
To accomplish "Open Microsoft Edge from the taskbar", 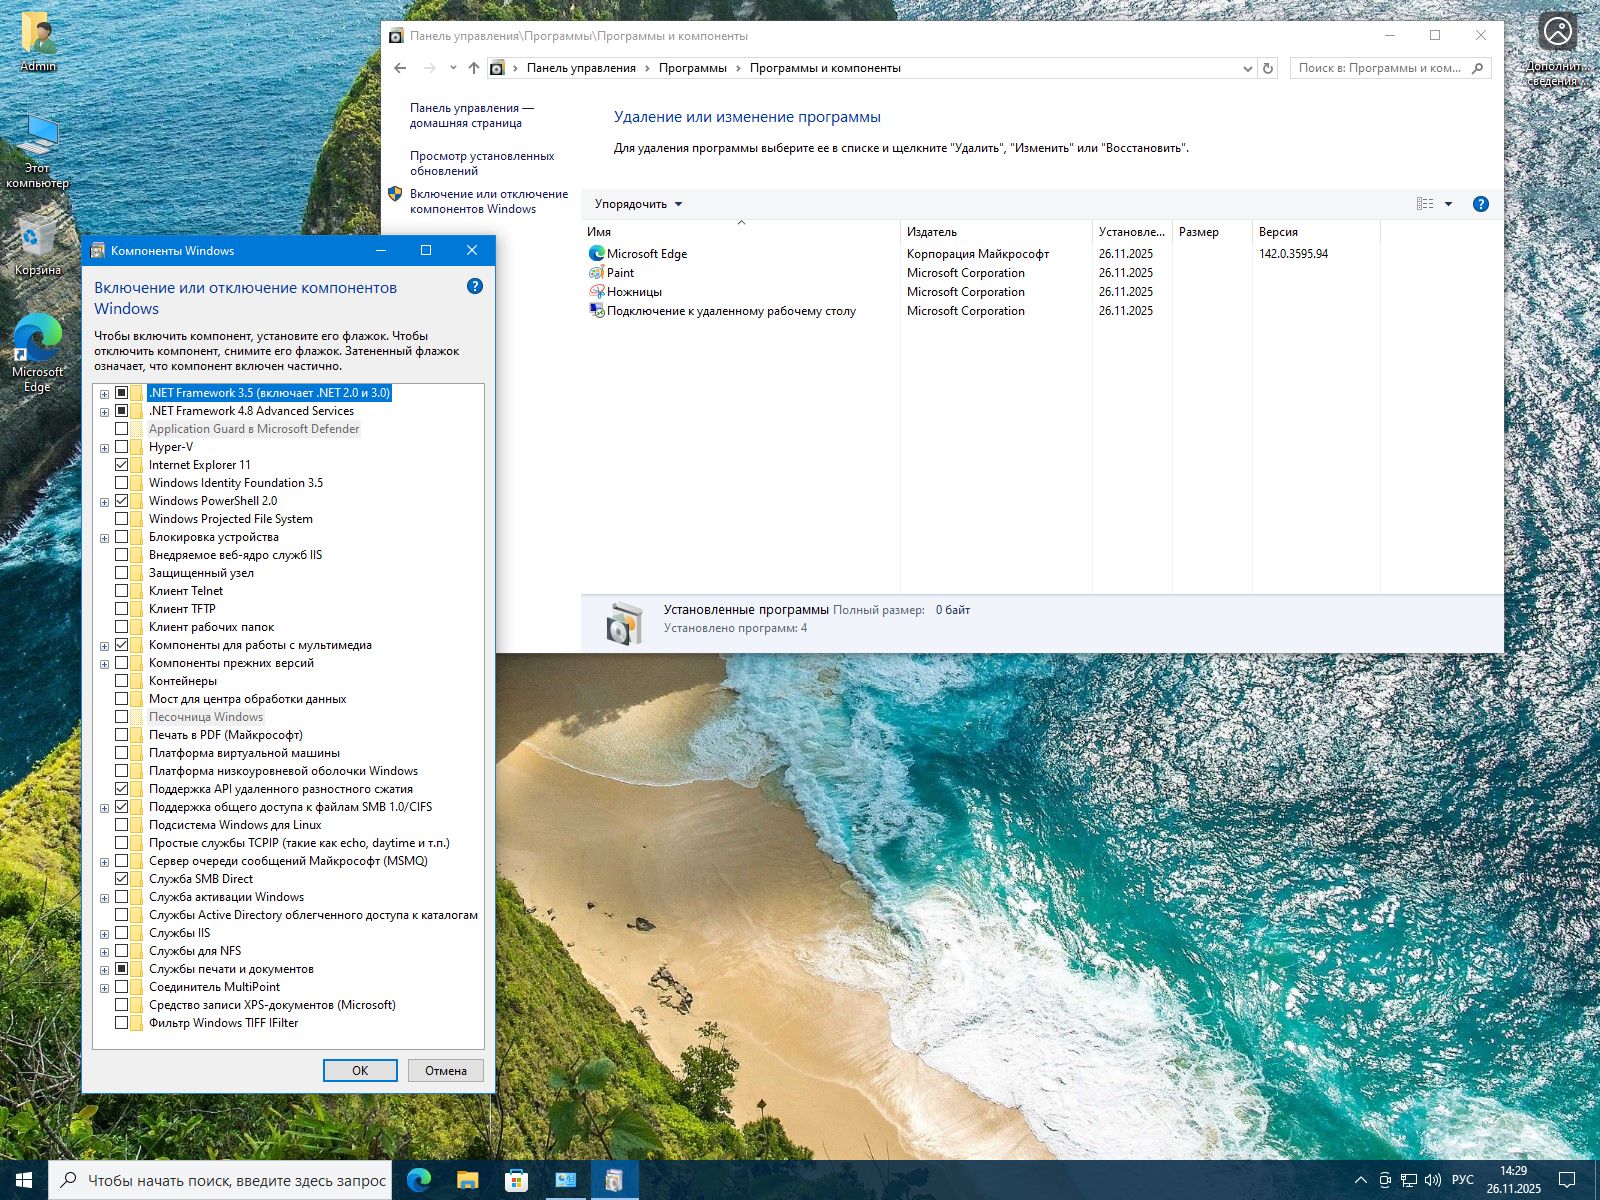I will [x=419, y=1180].
